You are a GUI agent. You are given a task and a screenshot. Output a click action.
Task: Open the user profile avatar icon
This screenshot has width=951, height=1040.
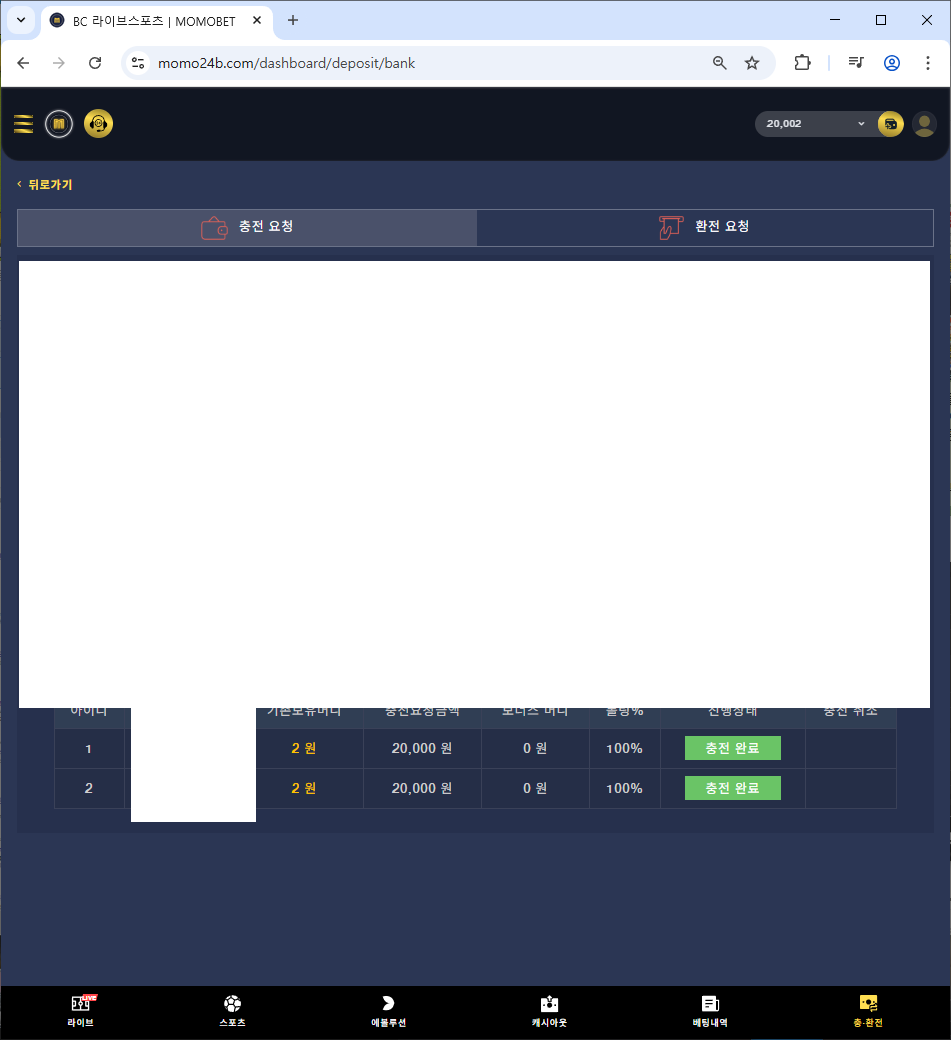924,124
